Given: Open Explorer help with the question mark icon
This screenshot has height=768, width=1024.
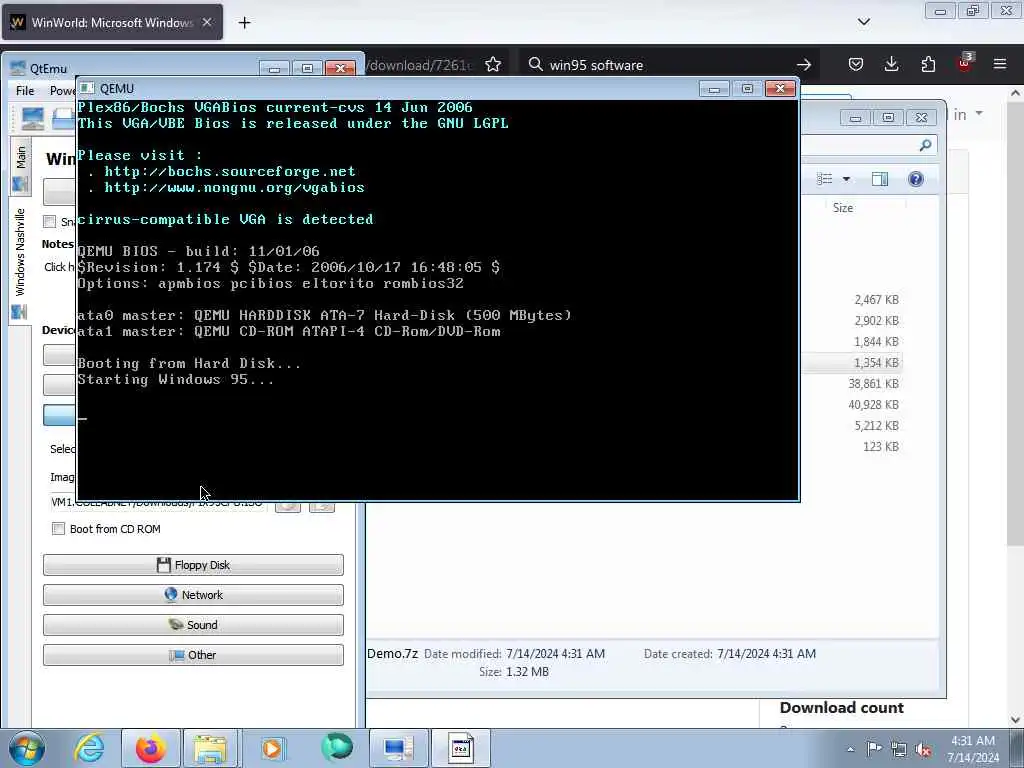Looking at the screenshot, I should 916,179.
